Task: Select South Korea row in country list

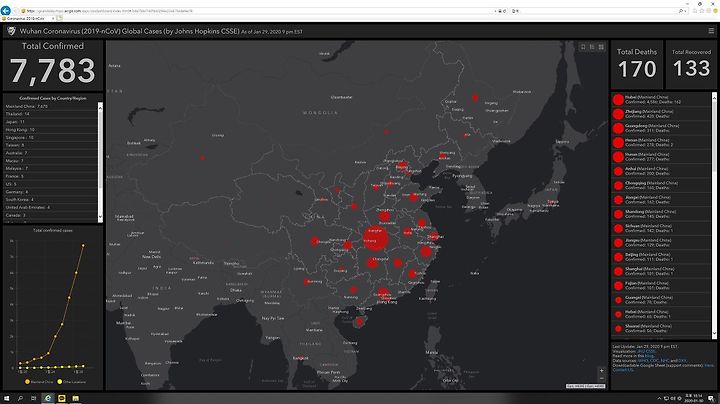Action: tap(51, 200)
